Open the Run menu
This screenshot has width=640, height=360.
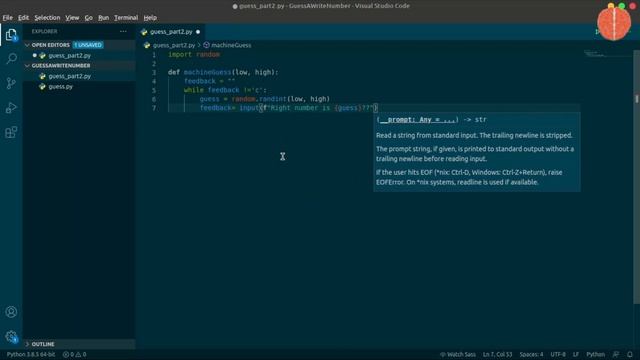point(103,18)
